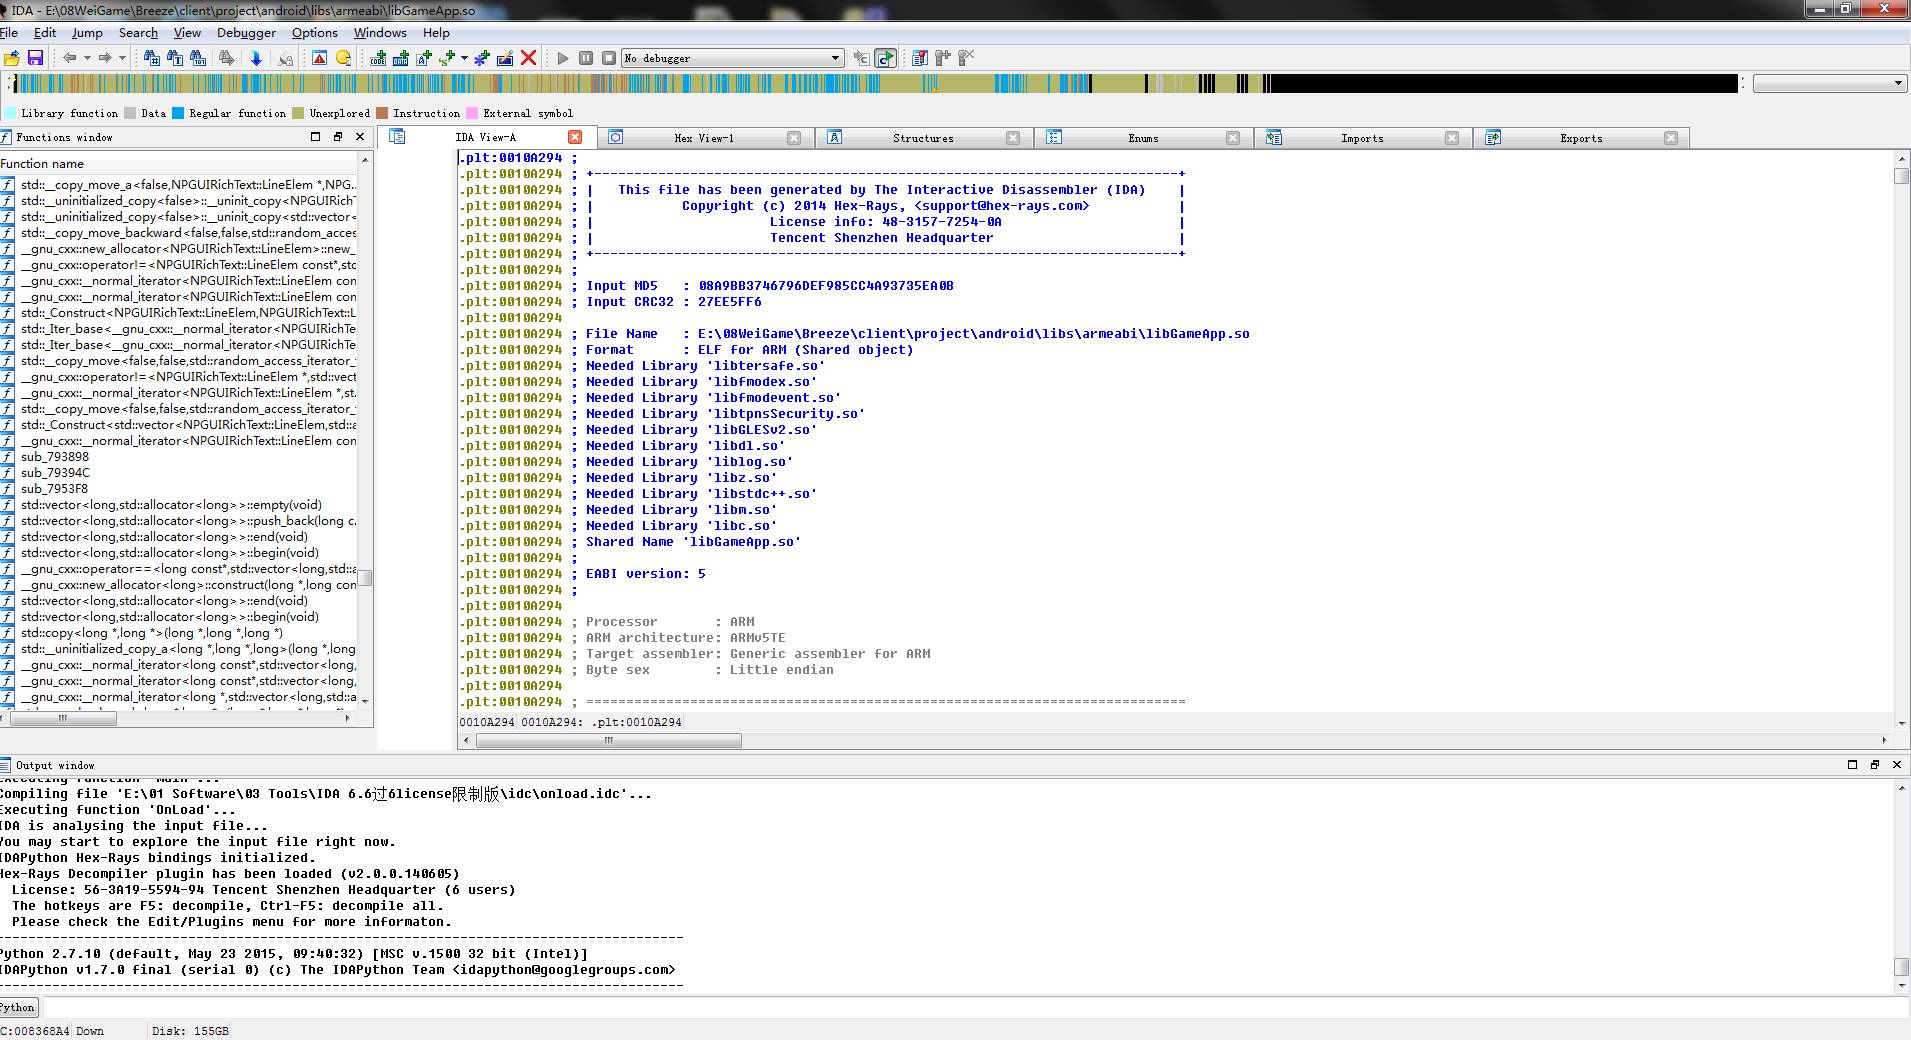Viewport: 1911px width, 1040px height.
Task: Float the Functions window panel
Action: 338,137
